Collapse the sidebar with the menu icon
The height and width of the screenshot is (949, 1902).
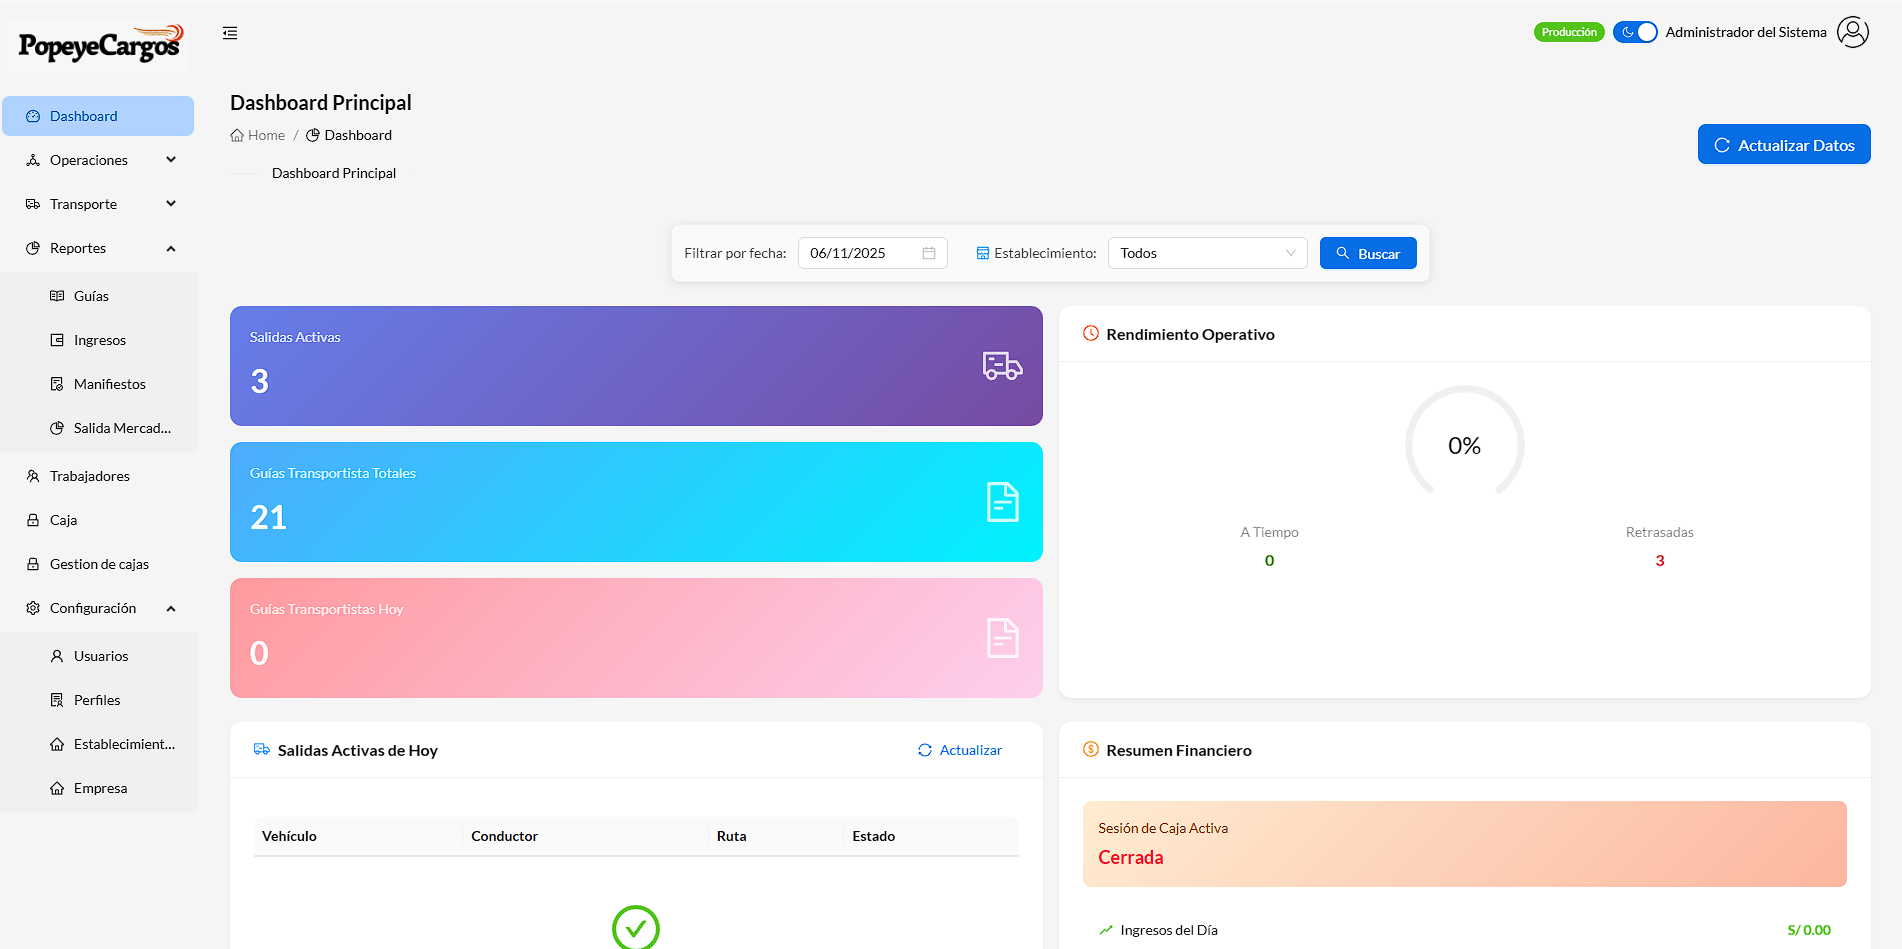[x=230, y=33]
